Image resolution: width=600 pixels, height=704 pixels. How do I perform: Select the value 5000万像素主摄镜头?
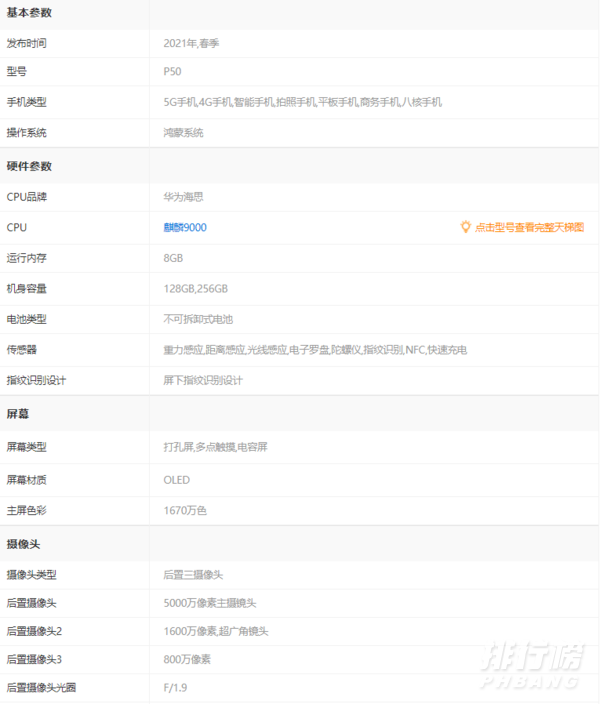coord(210,603)
